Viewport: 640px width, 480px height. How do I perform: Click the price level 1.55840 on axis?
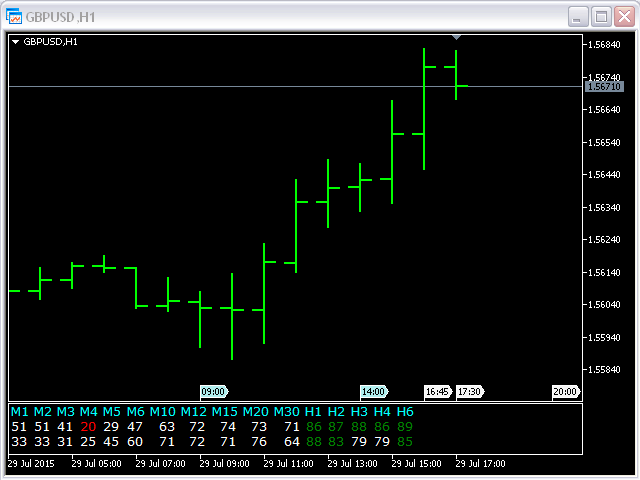[604, 370]
